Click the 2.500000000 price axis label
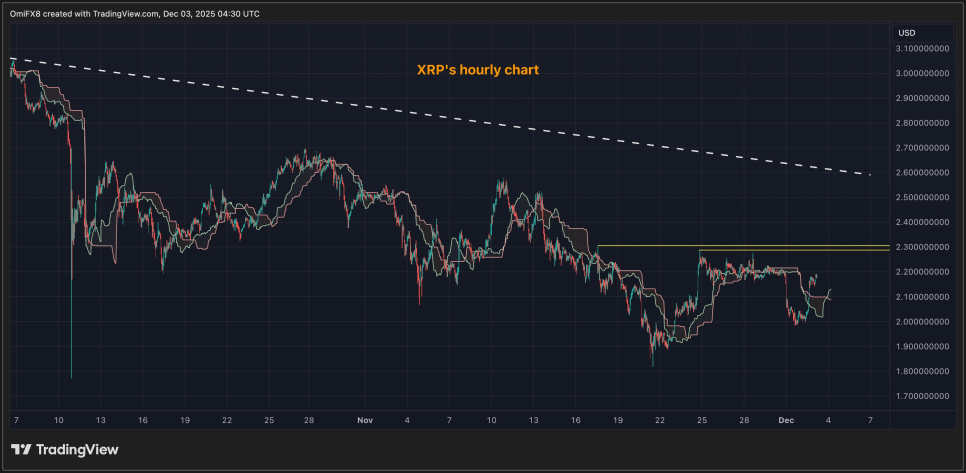The image size is (966, 473). tap(920, 198)
